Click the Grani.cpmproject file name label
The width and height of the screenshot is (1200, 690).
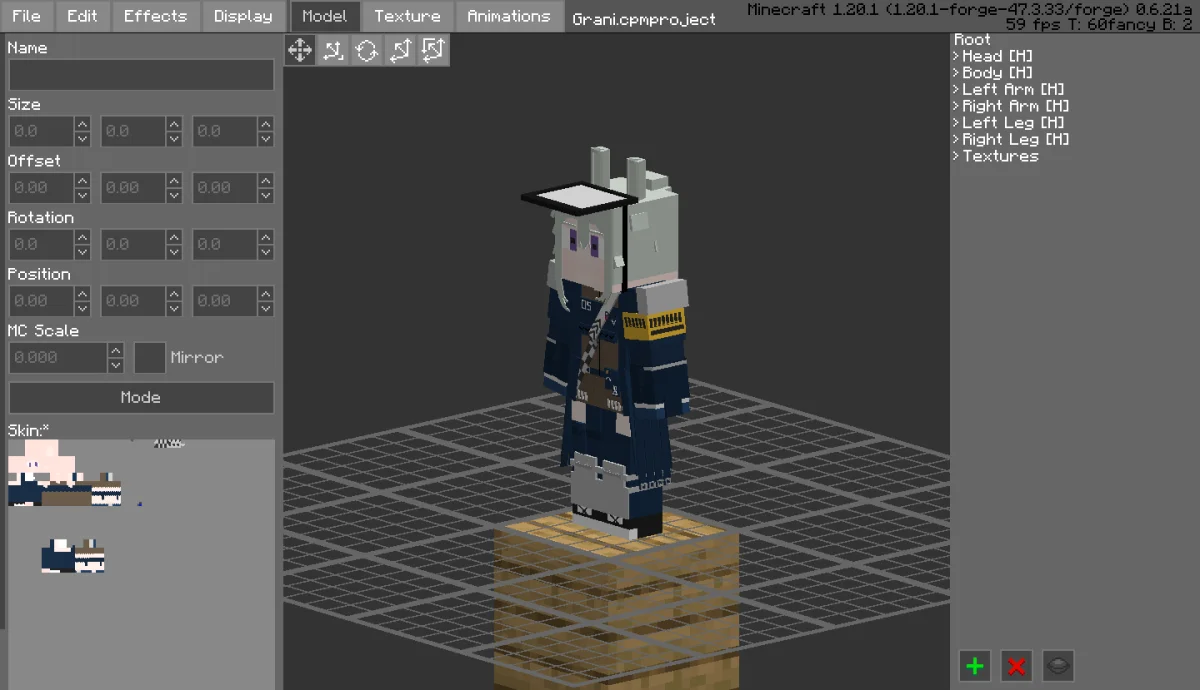(x=645, y=19)
